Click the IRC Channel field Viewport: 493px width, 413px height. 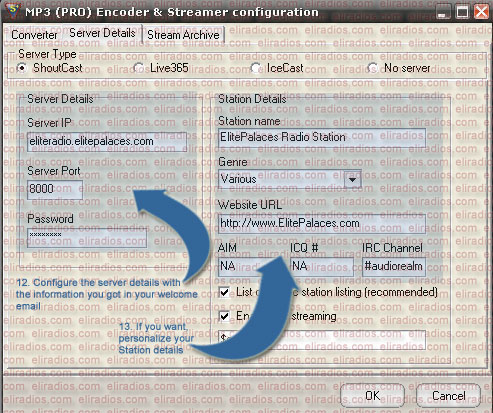(394, 267)
